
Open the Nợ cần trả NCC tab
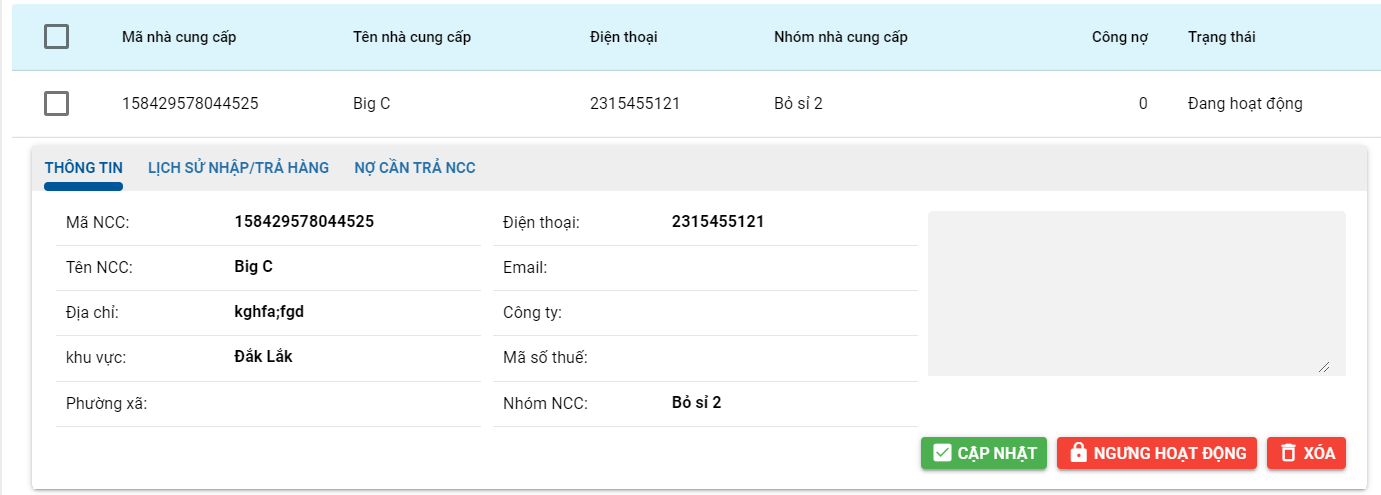click(415, 168)
